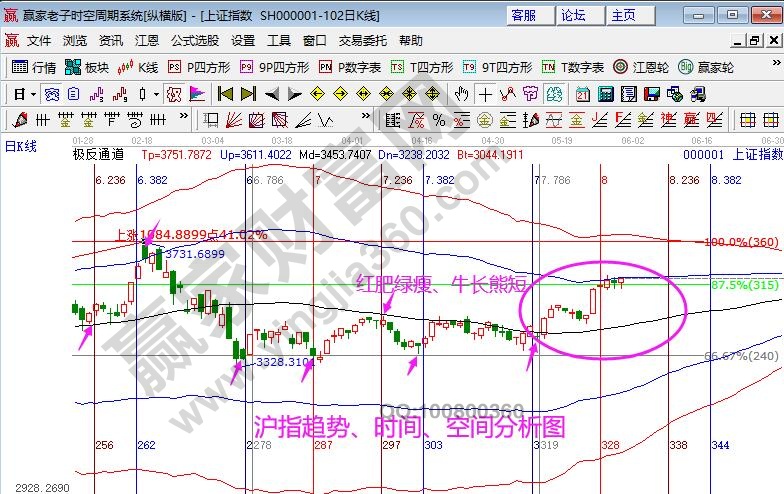Toggle the crosshair cursor tool
The height and width of the screenshot is (494, 784).
[x=485, y=94]
